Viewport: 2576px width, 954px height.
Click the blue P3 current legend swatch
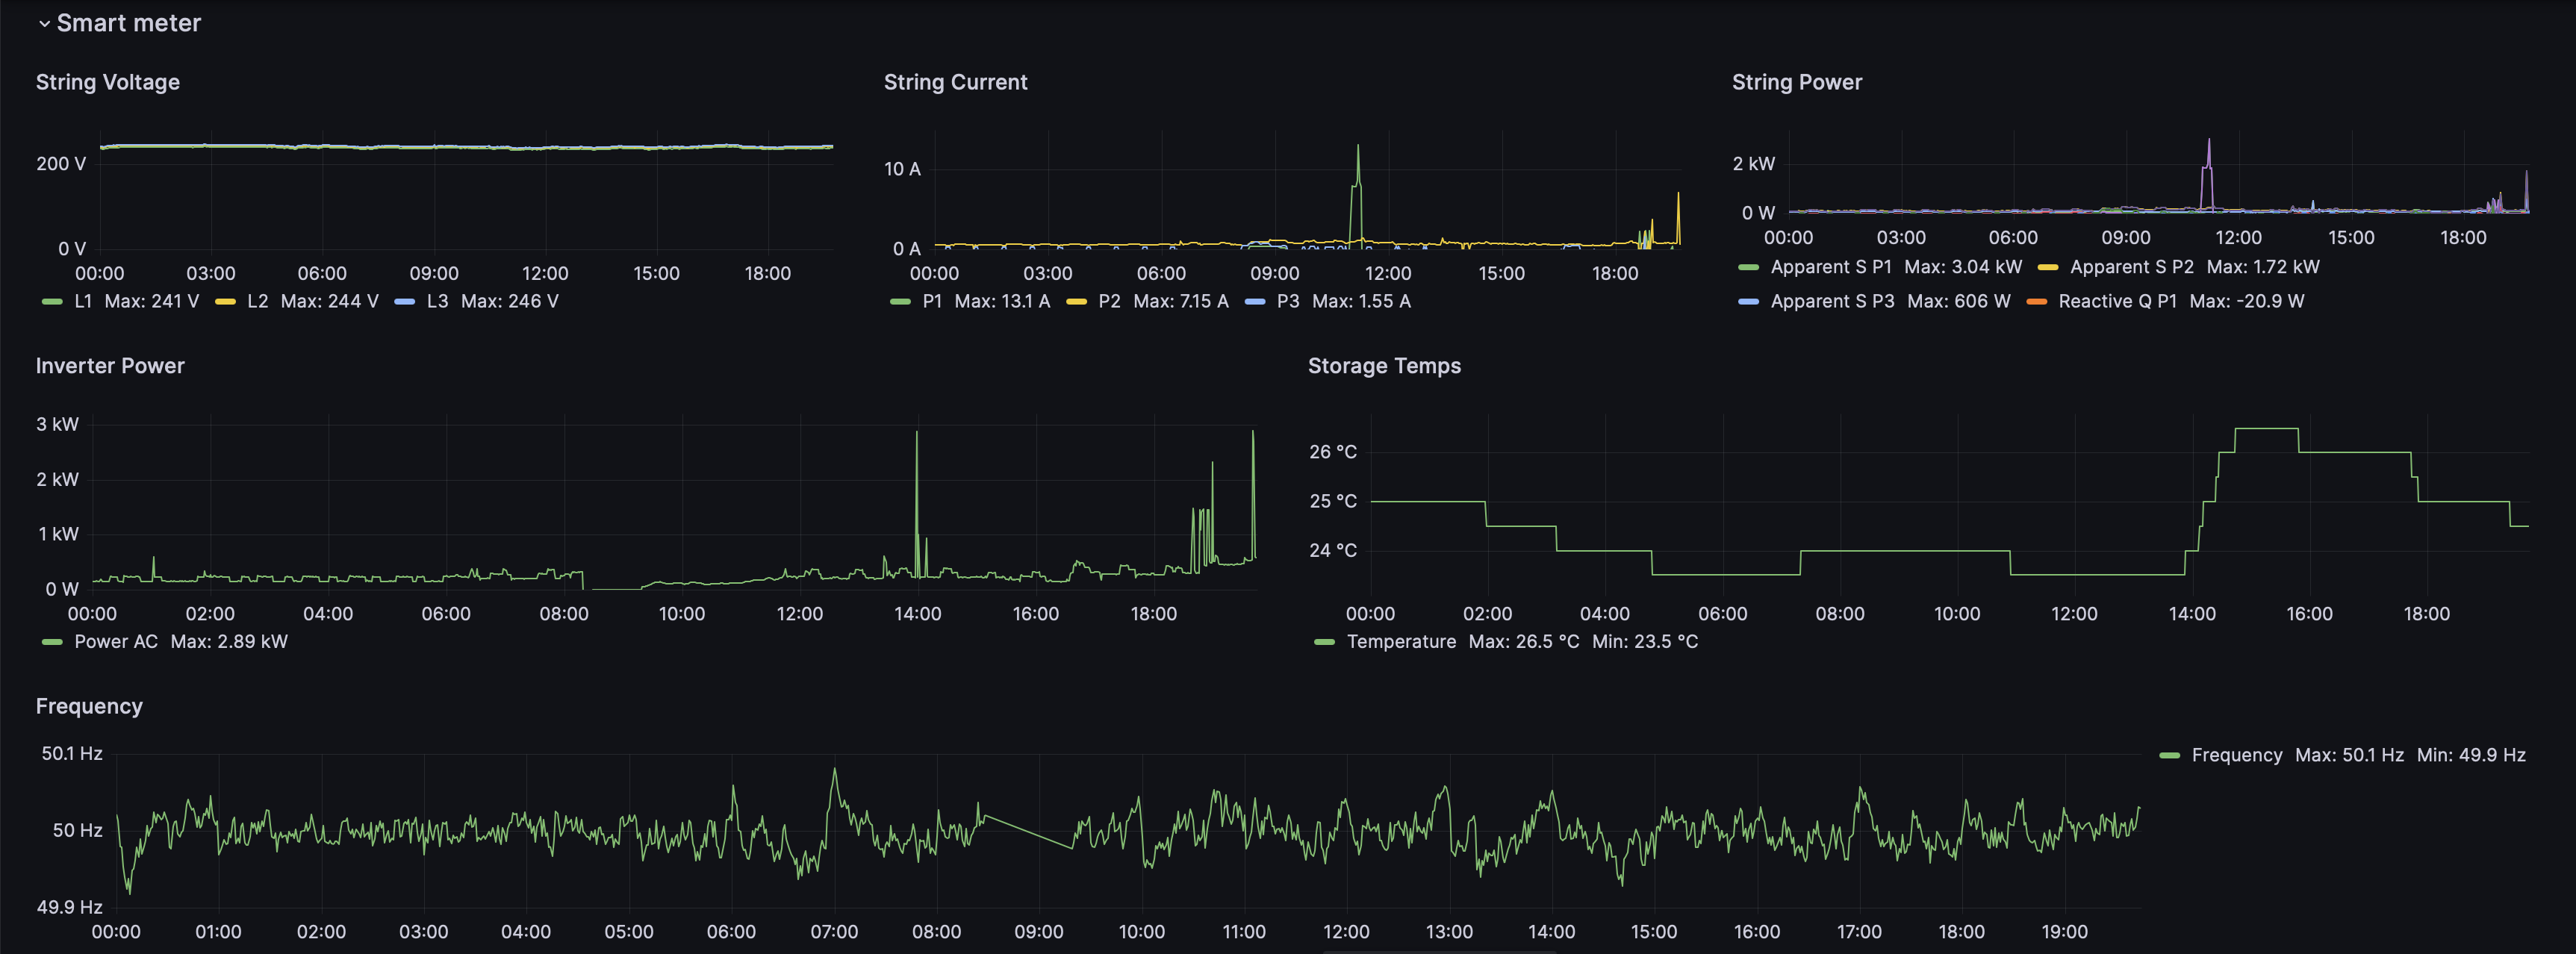(x=1255, y=301)
